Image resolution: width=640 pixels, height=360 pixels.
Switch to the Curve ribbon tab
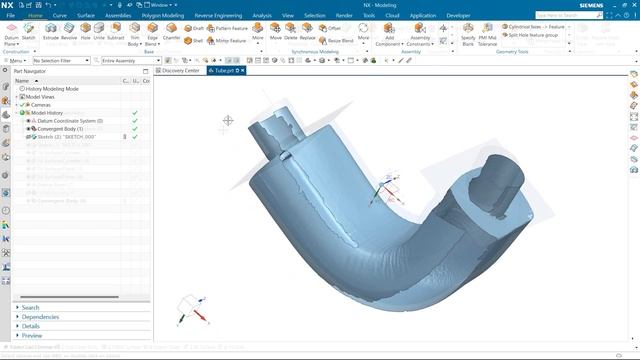tap(60, 16)
